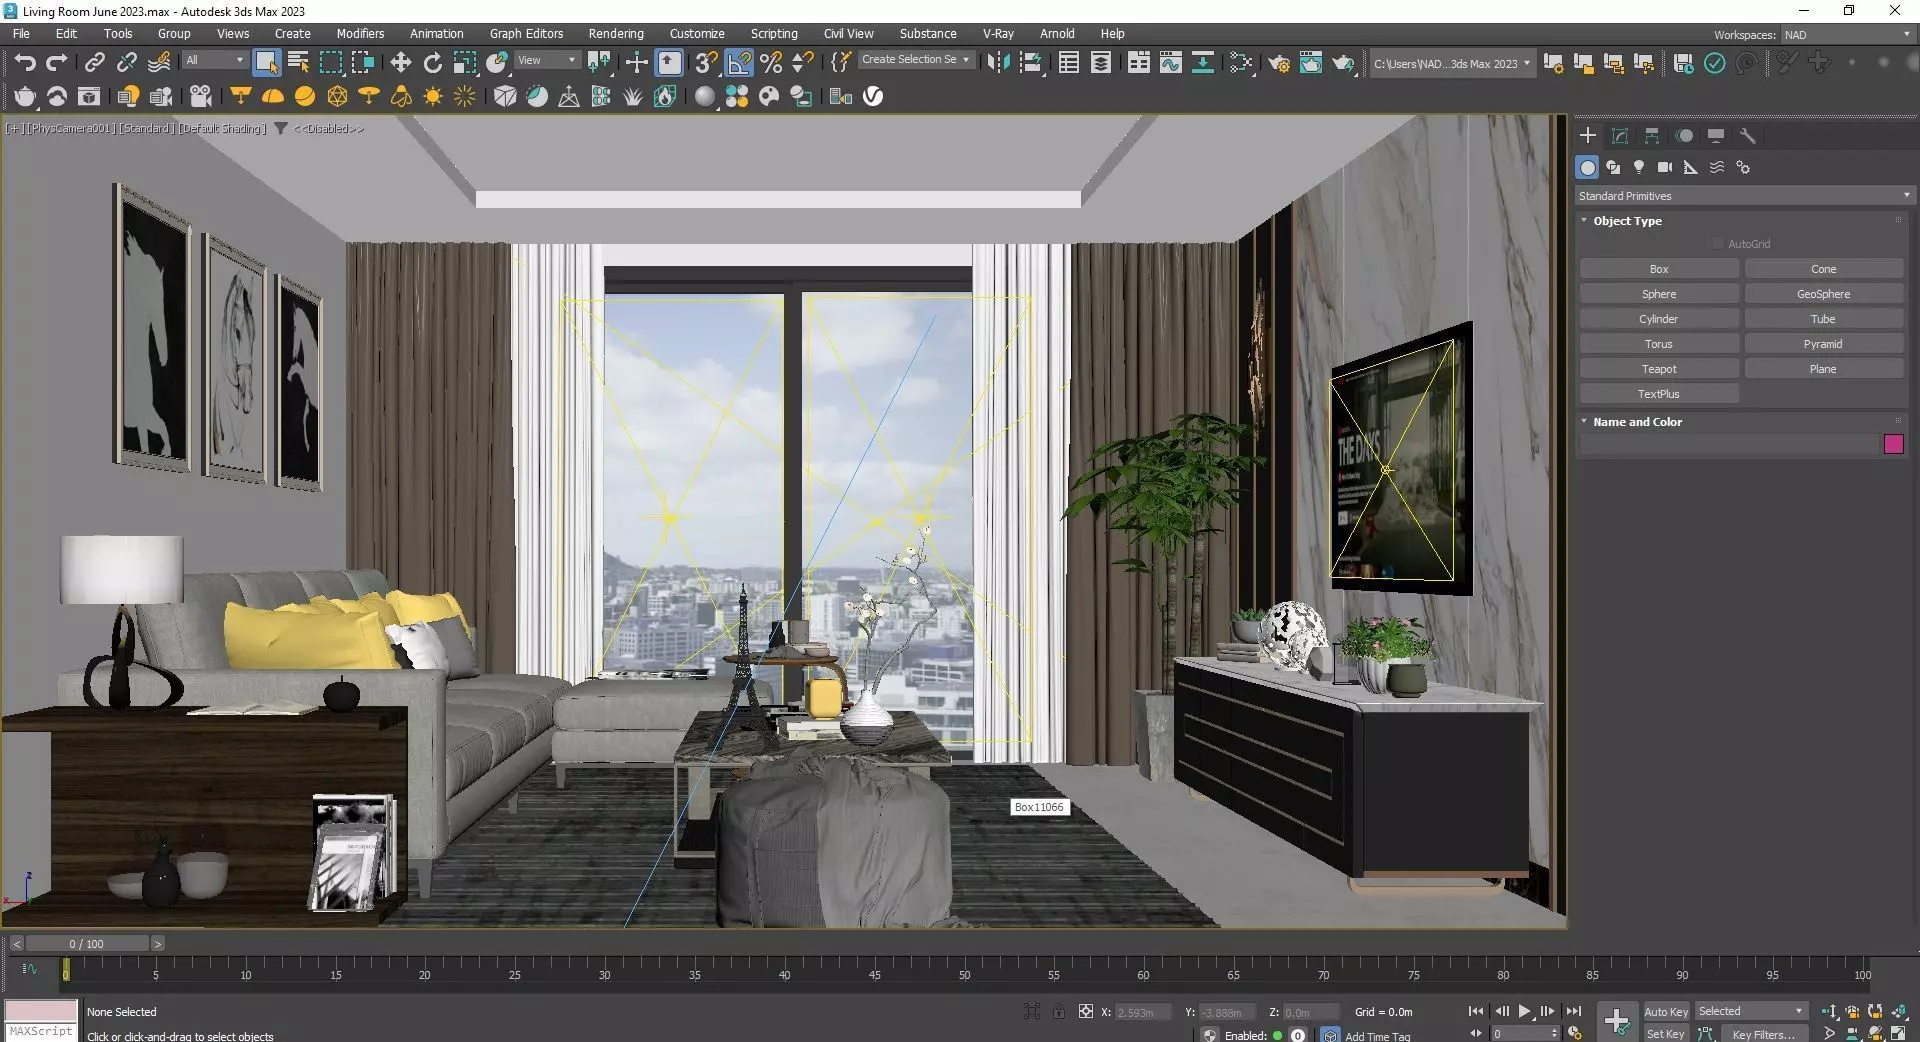Click the MAXScript listener field
The image size is (1920, 1042).
[41, 1031]
